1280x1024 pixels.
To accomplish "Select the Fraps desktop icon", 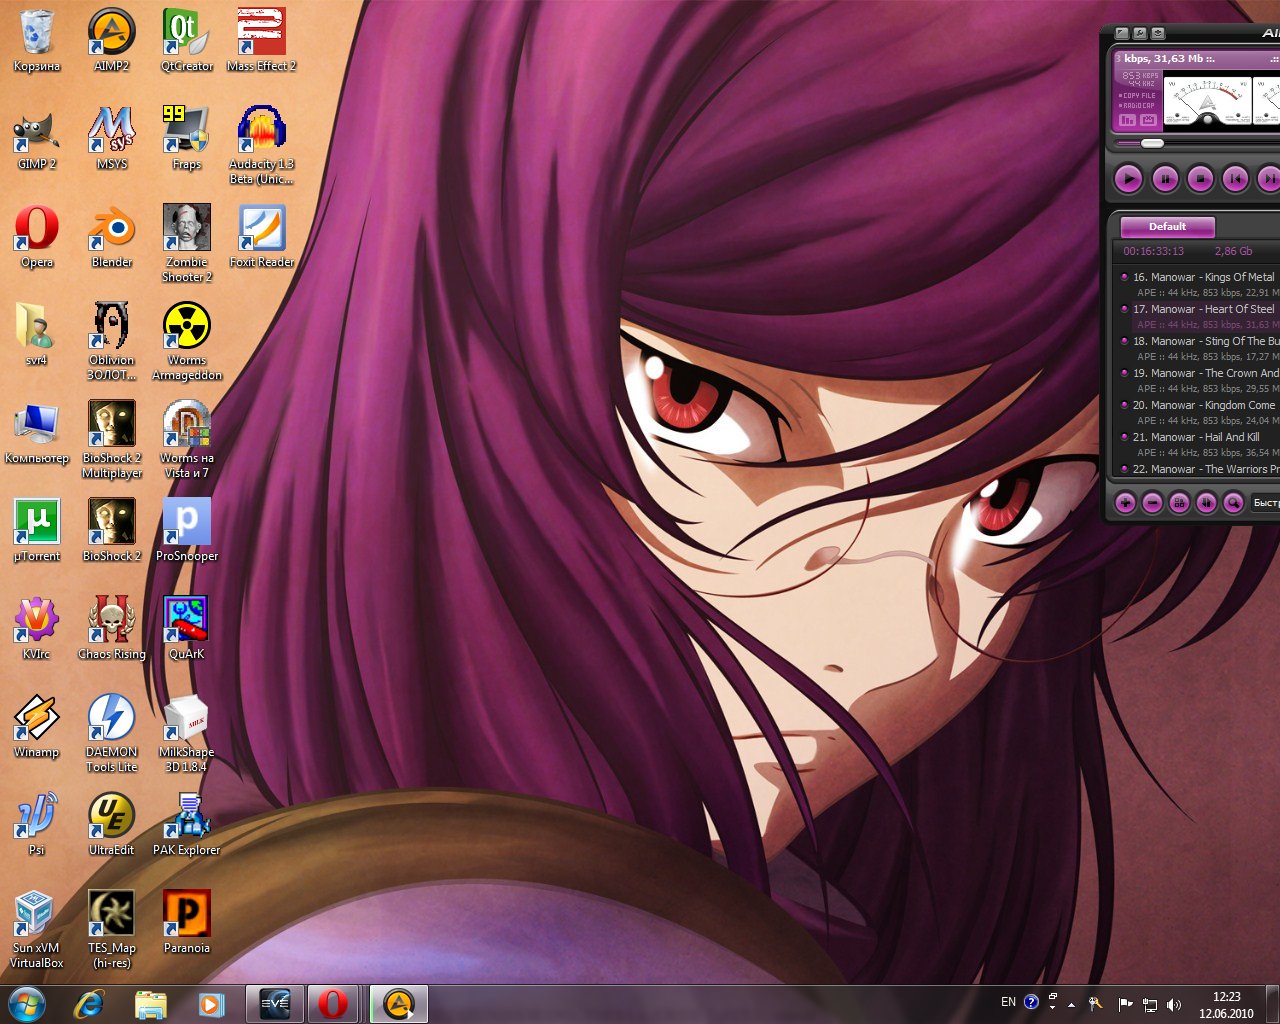I will click(x=187, y=138).
